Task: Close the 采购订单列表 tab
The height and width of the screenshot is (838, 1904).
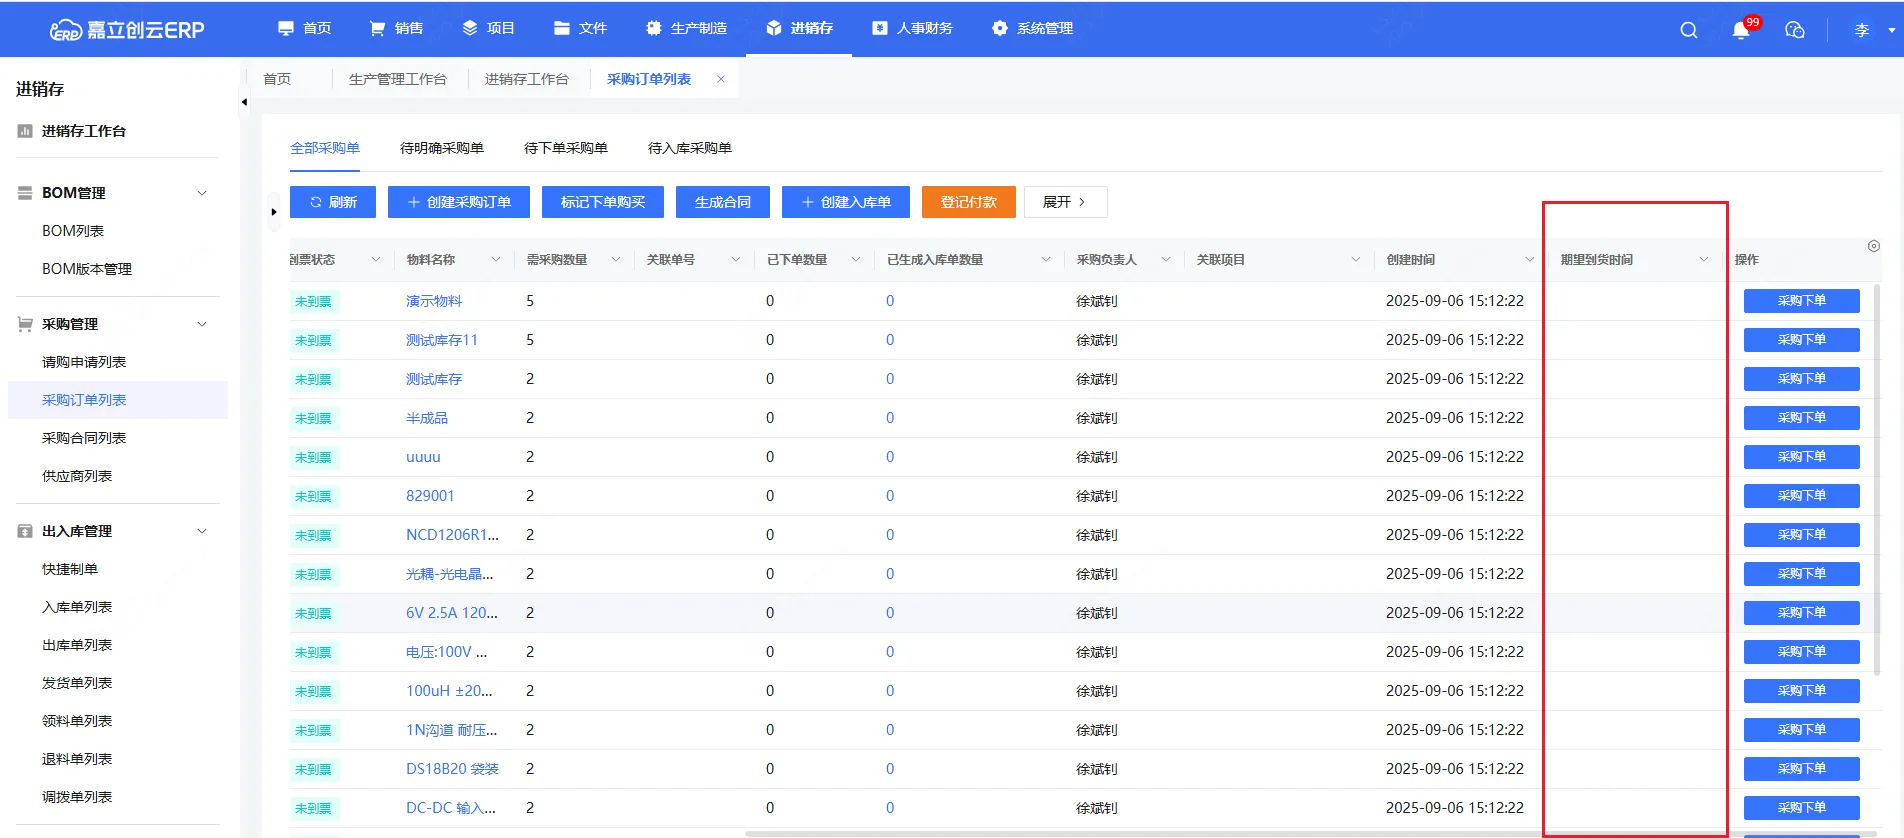Action: click(721, 79)
